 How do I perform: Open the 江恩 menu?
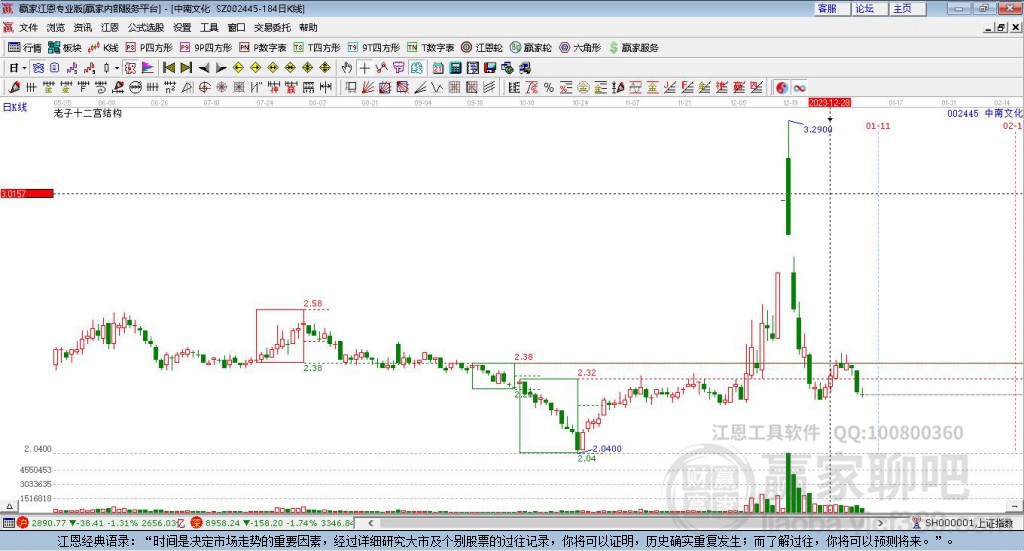[x=110, y=27]
